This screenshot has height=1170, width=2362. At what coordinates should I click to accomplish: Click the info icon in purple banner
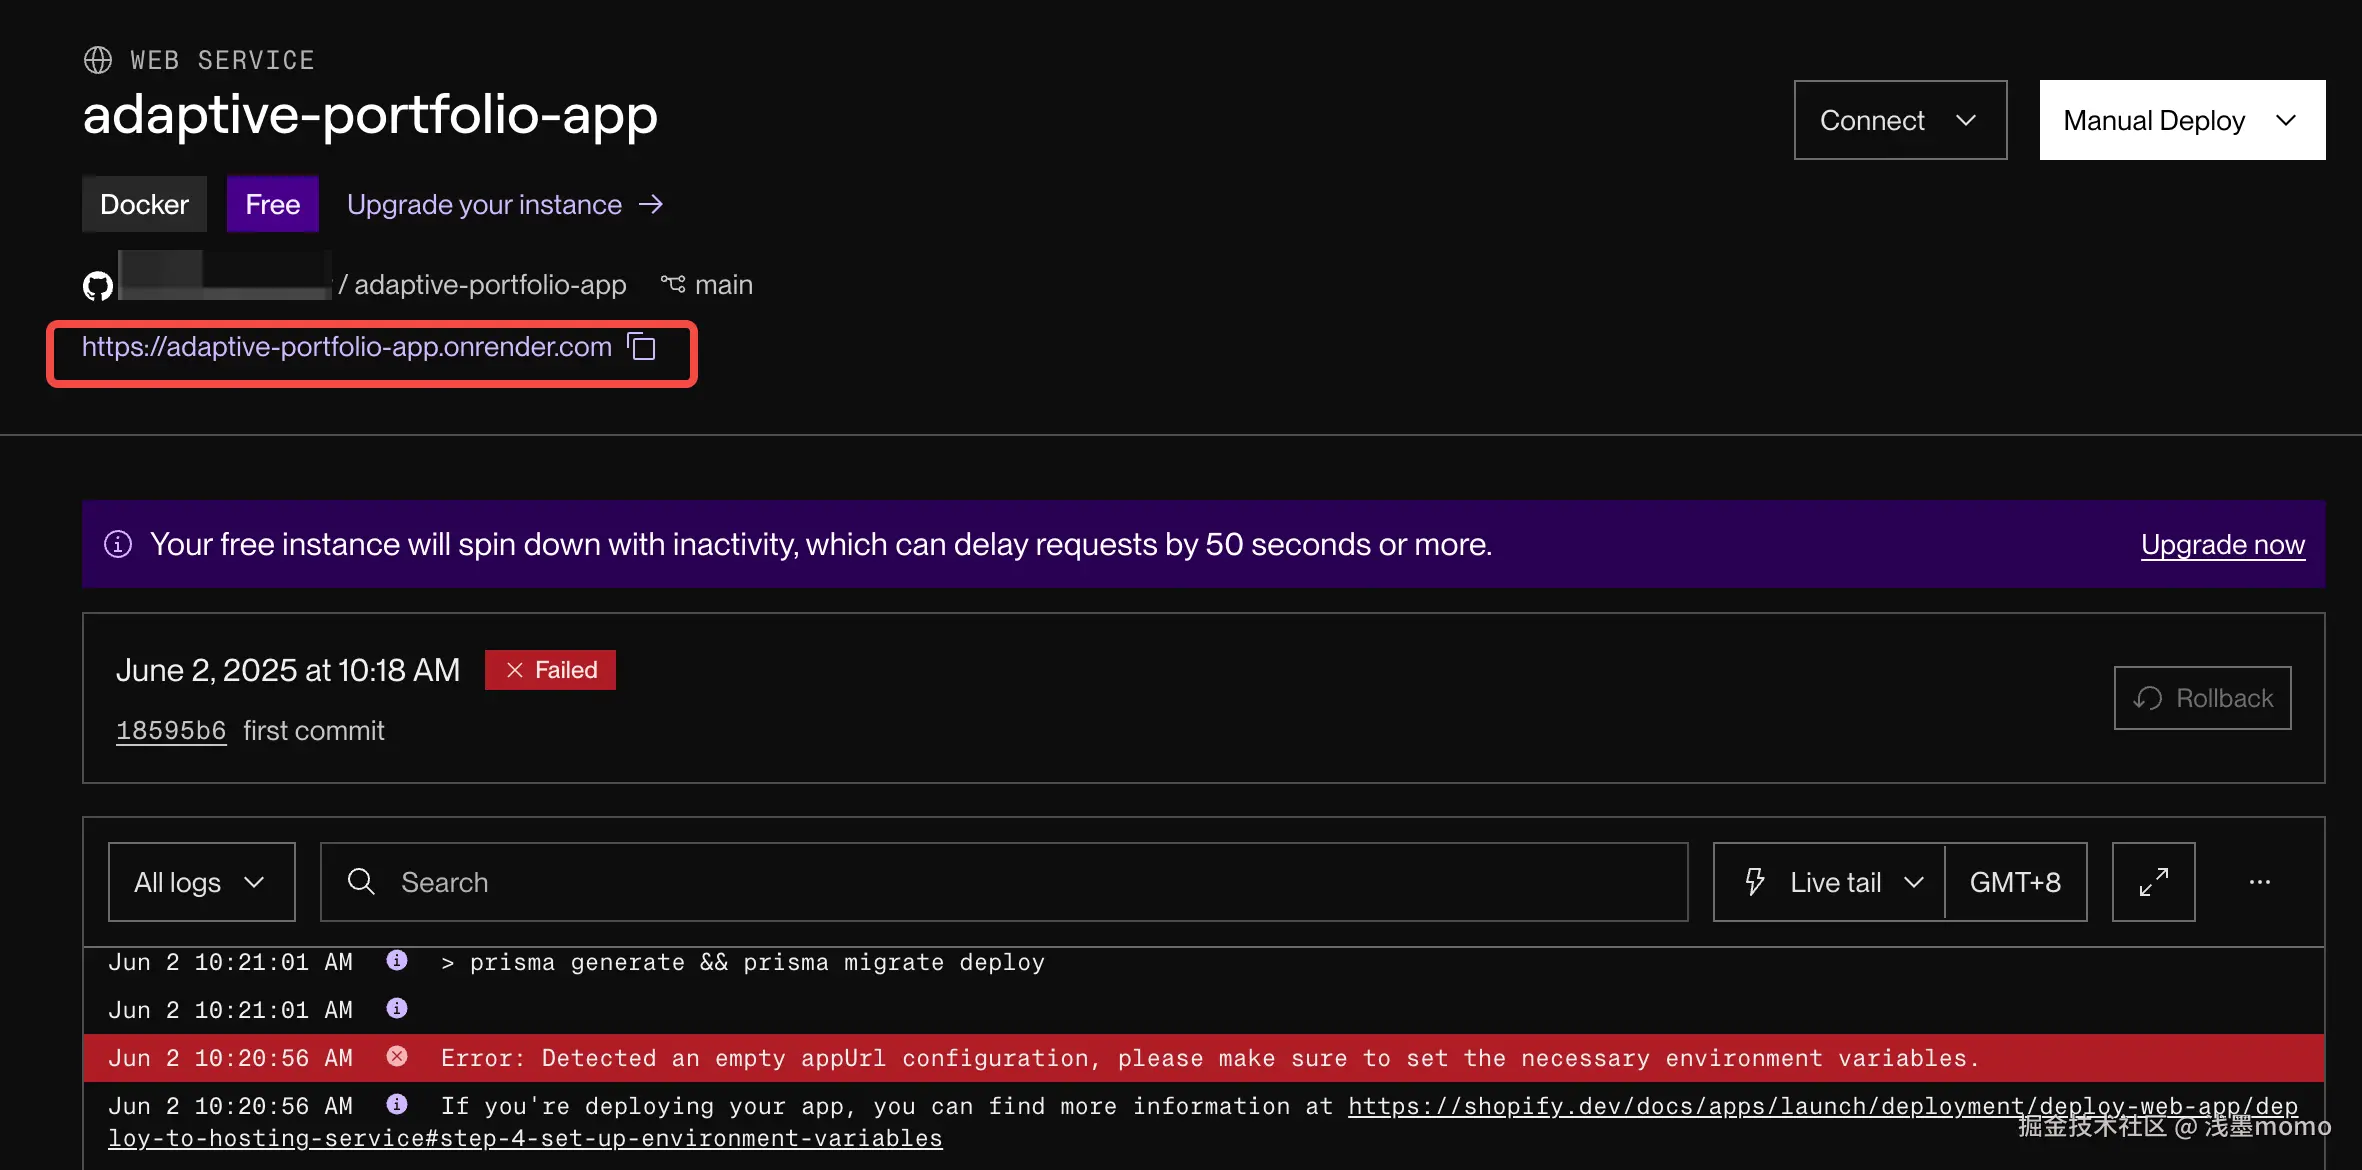(x=118, y=544)
